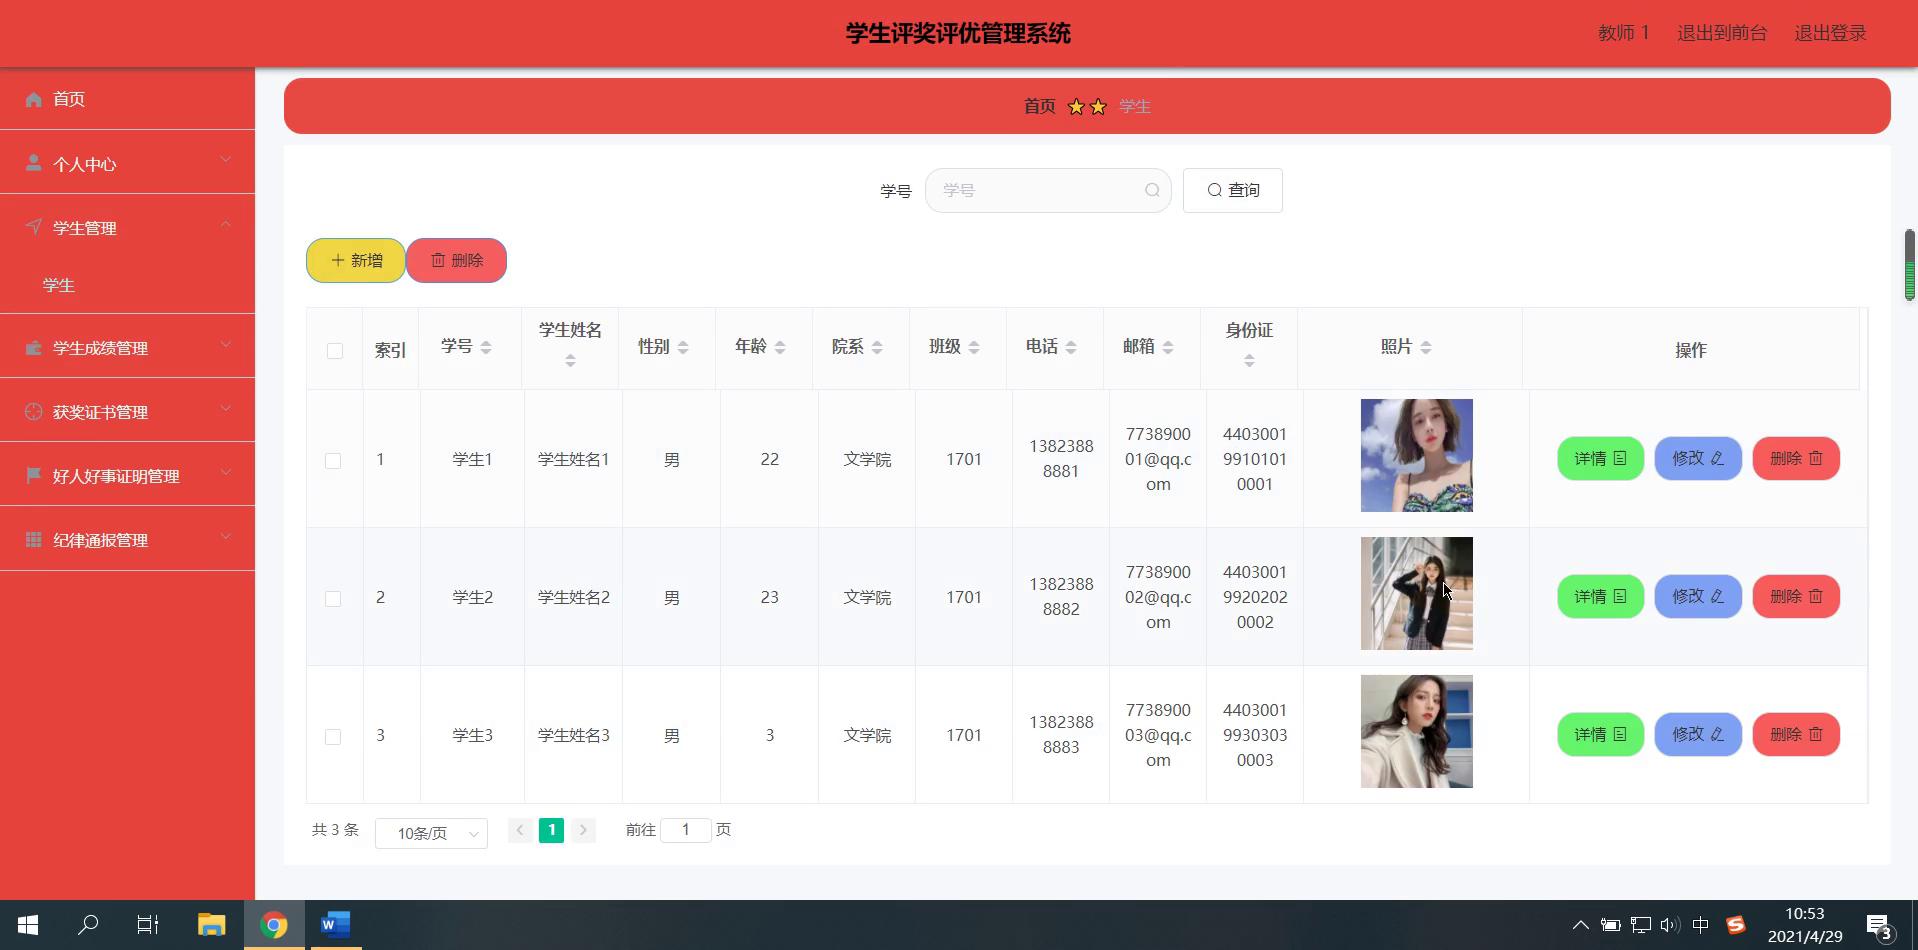Image resolution: width=1918 pixels, height=950 pixels.
Task: Tick the checkbox for row 学生3
Action: 333,737
